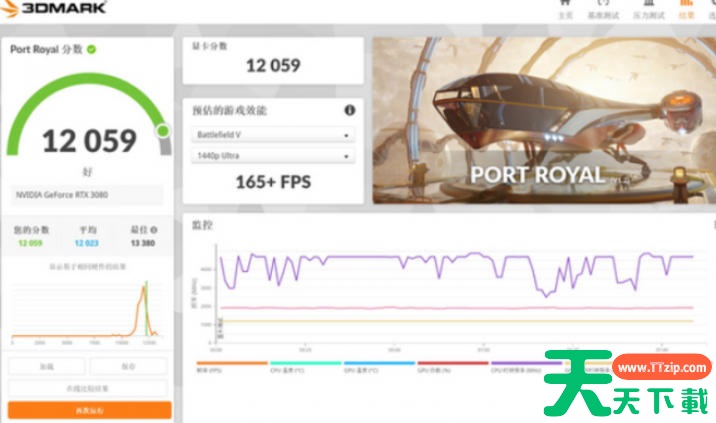
Task: Click the green validation checkmark beside Port Royal
Action: [91, 49]
